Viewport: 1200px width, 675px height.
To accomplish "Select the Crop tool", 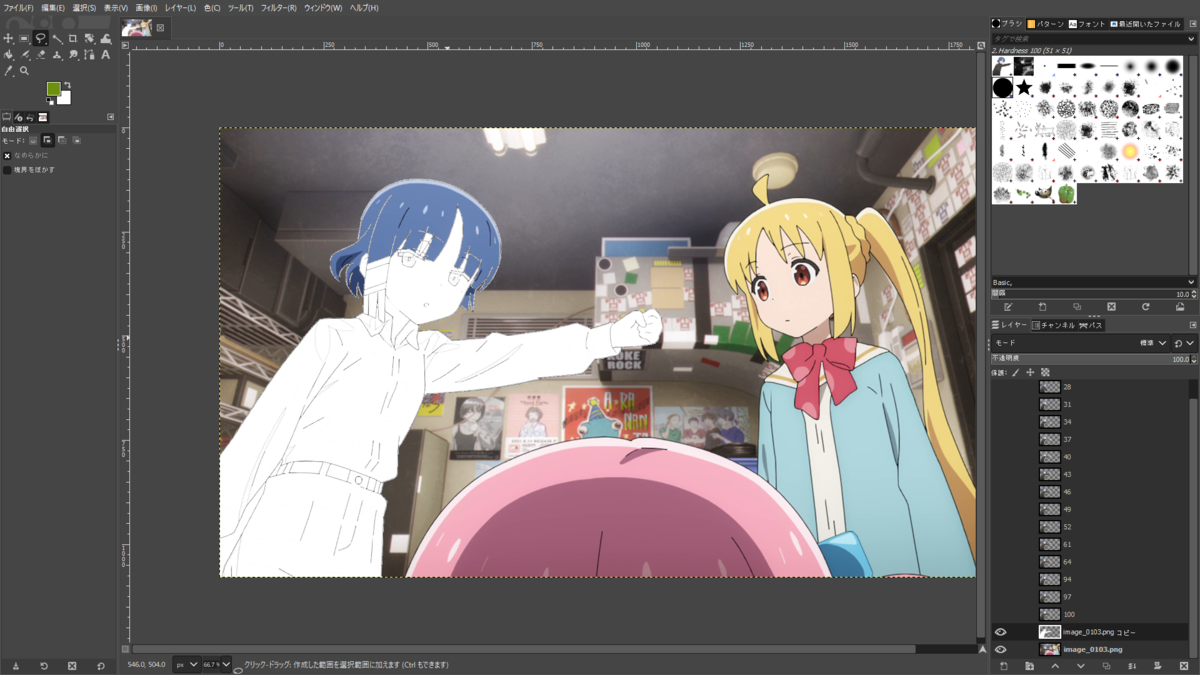I will (73, 39).
